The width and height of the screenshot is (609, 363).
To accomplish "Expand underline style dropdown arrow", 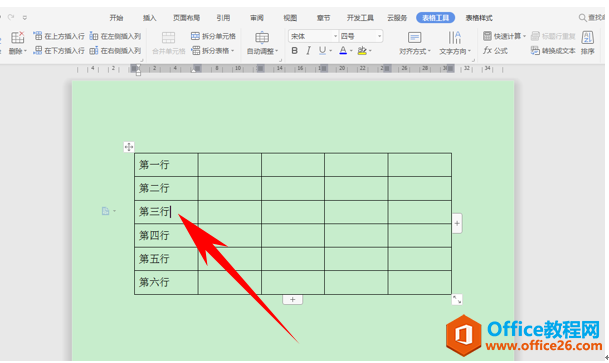I will tap(331, 50).
